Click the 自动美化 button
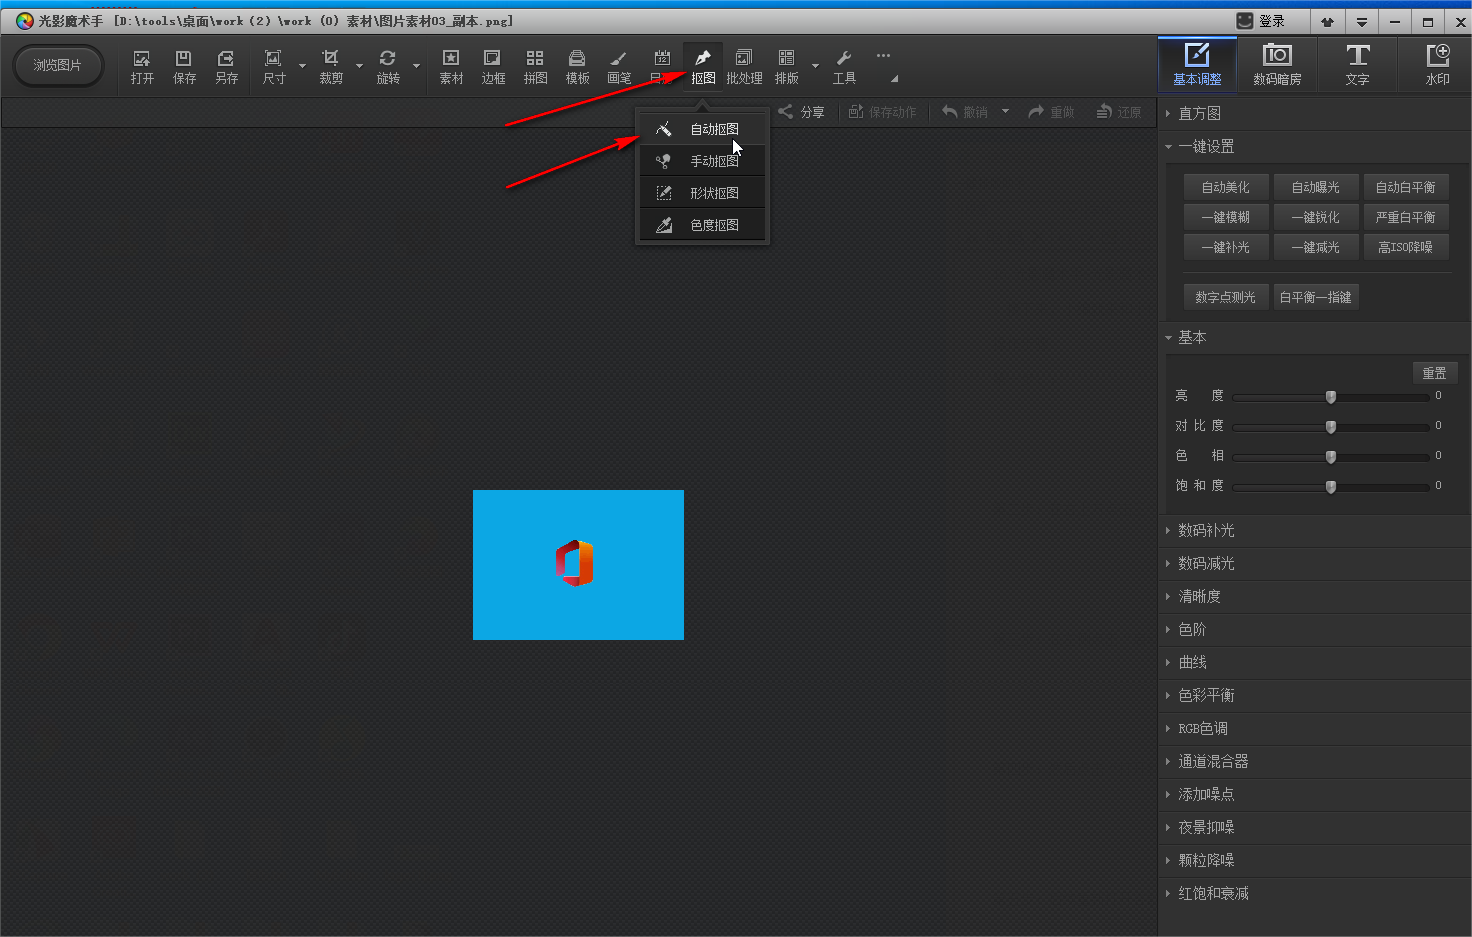1472x937 pixels. 1225,187
